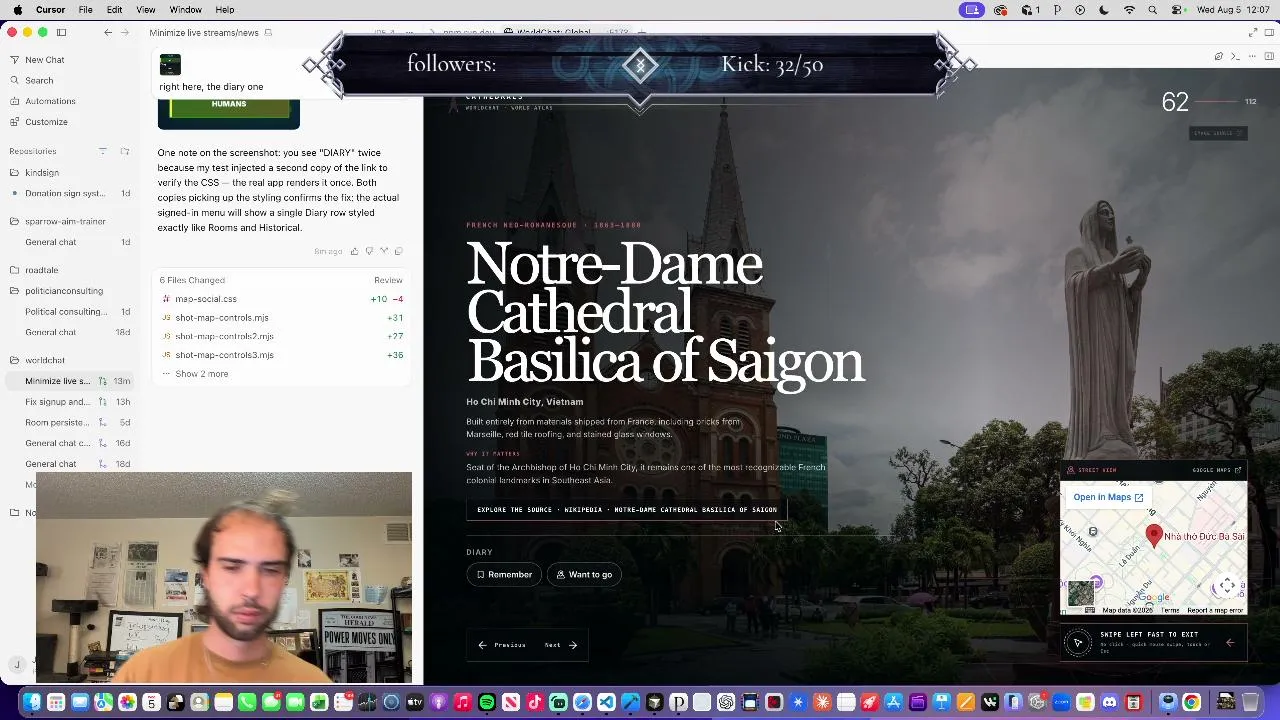Open Discord from the Dock

pyautogui.click(x=1110, y=702)
